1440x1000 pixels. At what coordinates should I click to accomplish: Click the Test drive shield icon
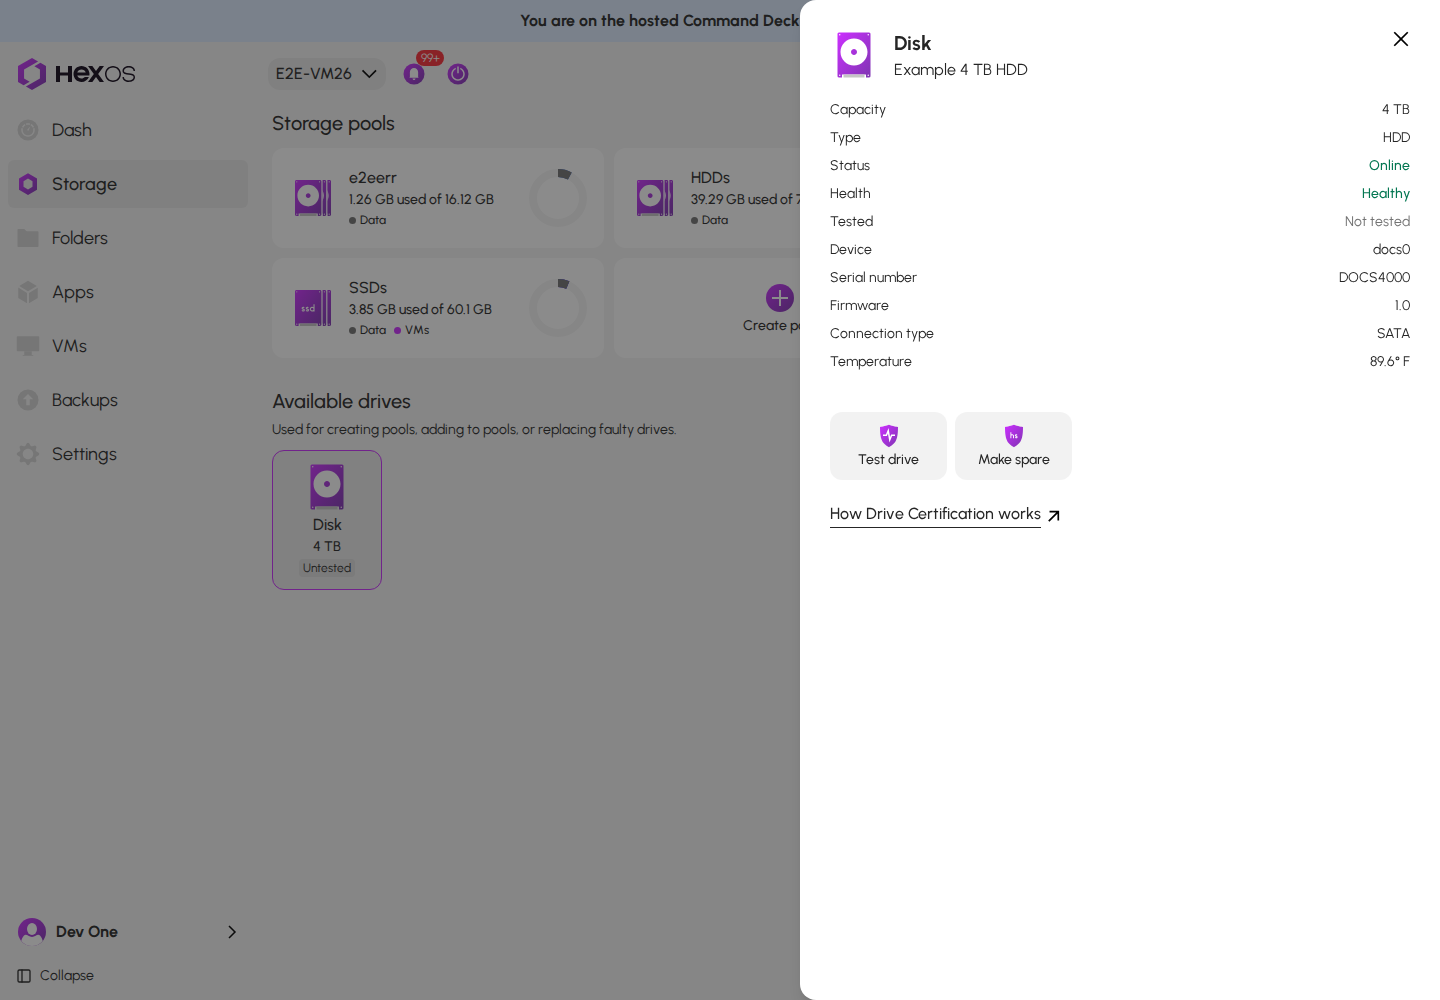(x=889, y=435)
